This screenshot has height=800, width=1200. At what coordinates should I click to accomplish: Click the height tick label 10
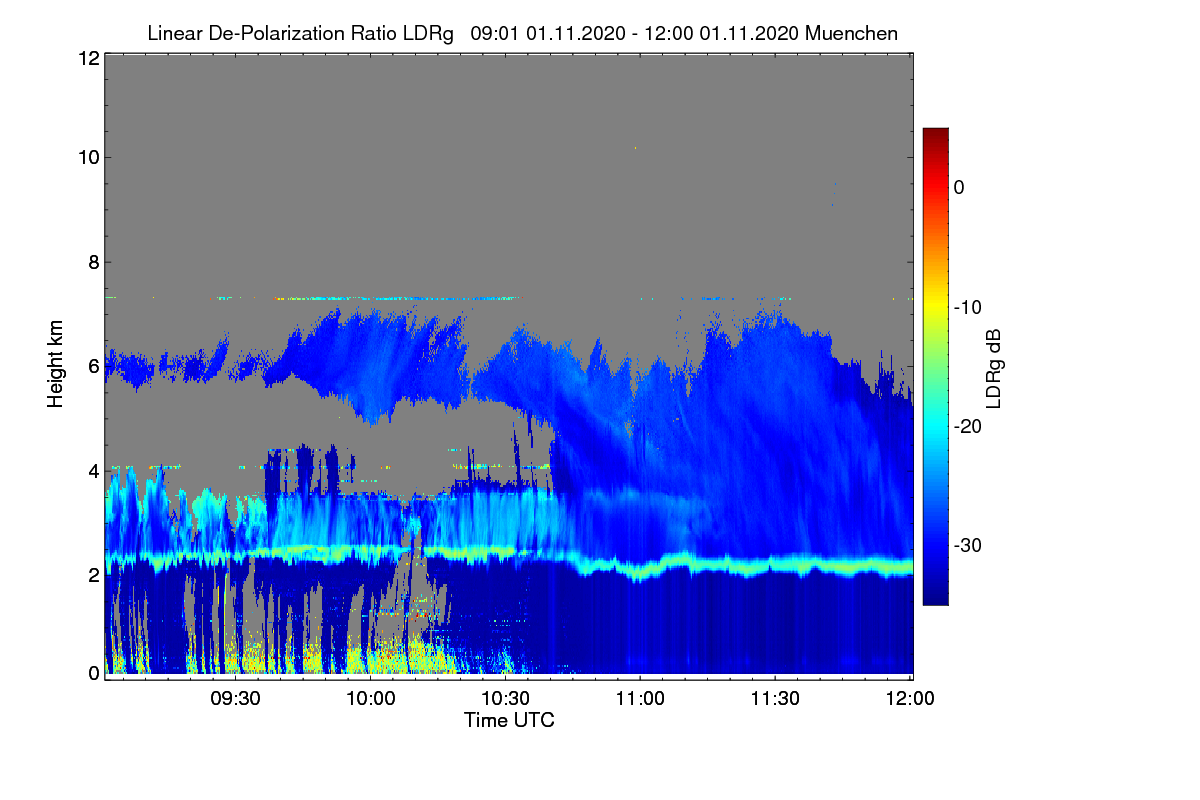click(x=88, y=157)
